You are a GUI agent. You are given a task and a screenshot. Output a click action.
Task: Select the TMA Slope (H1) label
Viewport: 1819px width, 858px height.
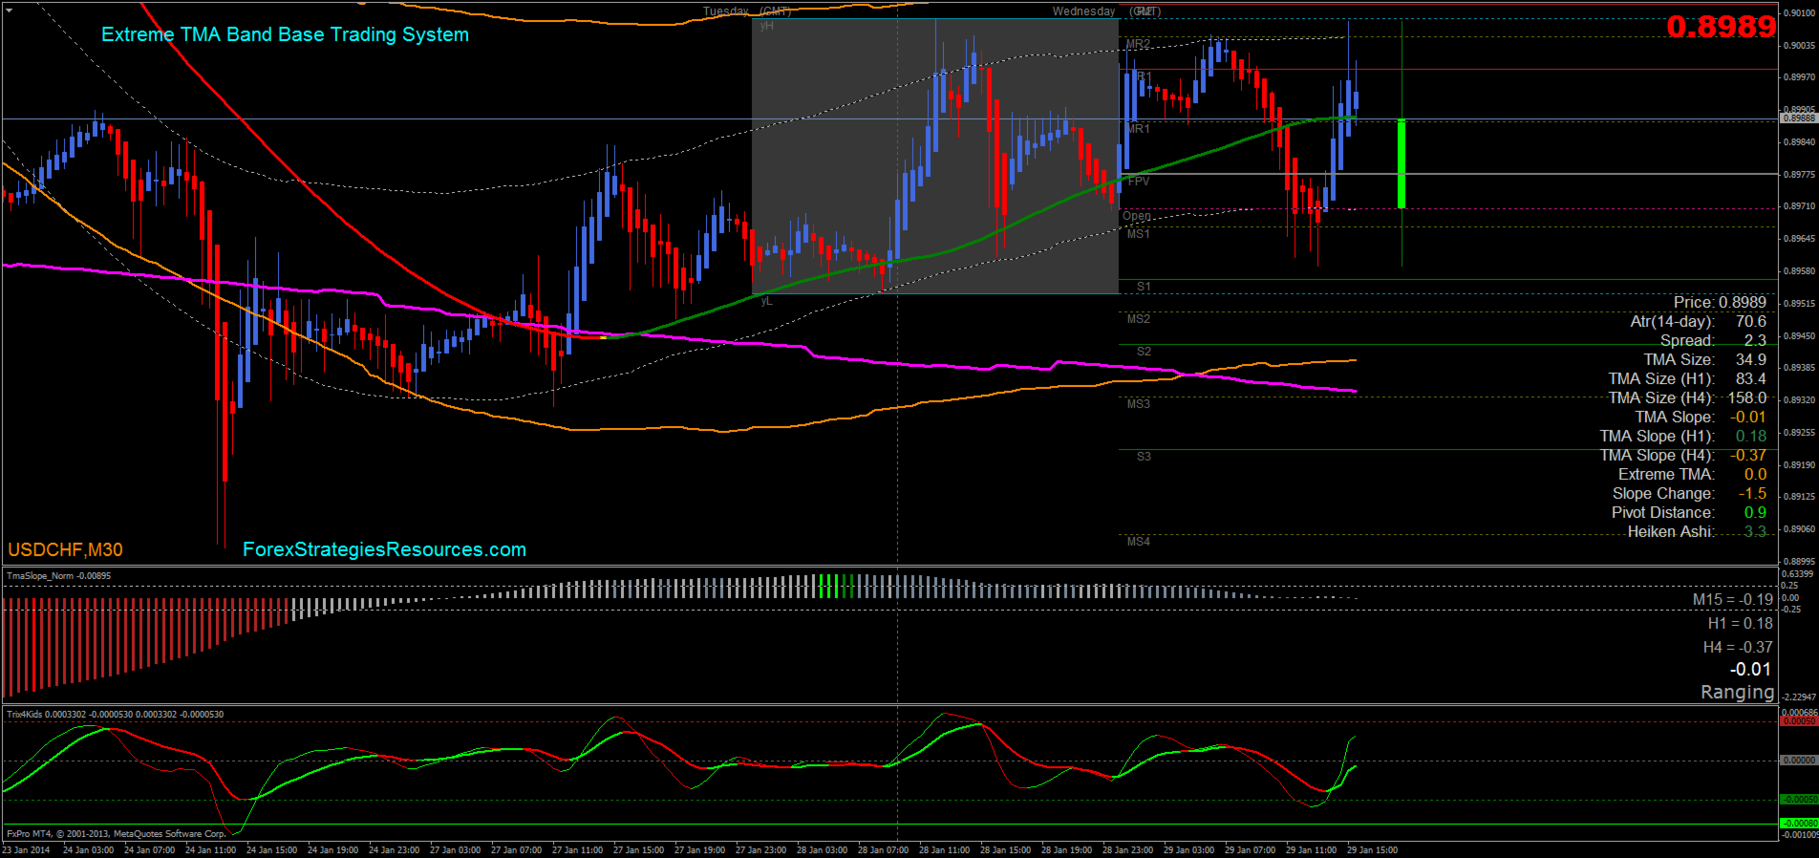coord(1657,436)
